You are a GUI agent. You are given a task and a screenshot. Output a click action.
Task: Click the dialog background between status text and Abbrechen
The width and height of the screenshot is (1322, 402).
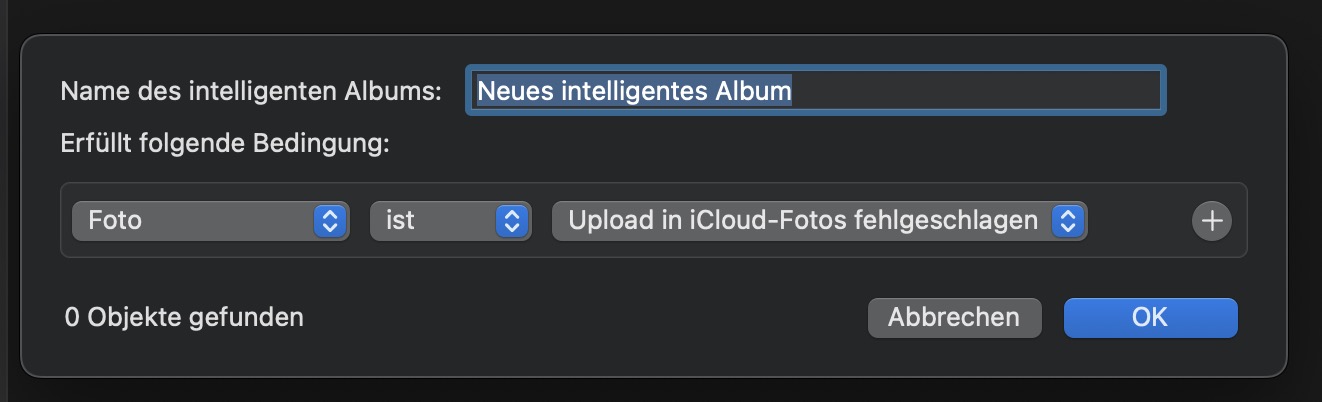coord(580,318)
